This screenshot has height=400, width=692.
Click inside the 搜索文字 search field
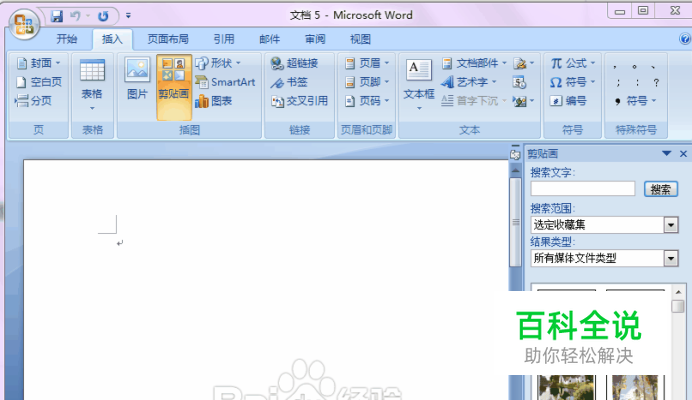point(583,189)
